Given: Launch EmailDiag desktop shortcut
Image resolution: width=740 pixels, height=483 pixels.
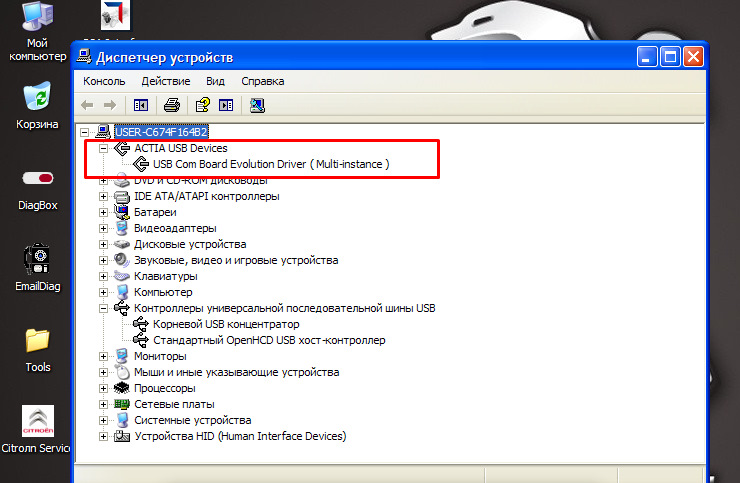Looking at the screenshot, I should (38, 268).
